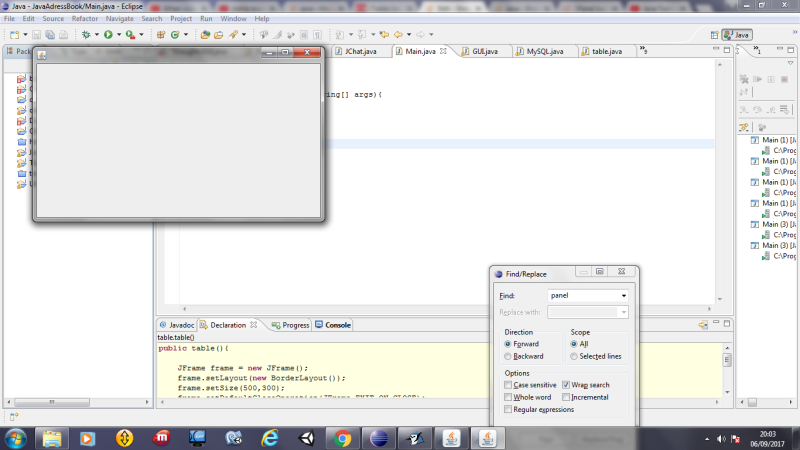800x450 pixels.
Task: Click the editor vertical scrollbar down arrow
Action: 720,299
